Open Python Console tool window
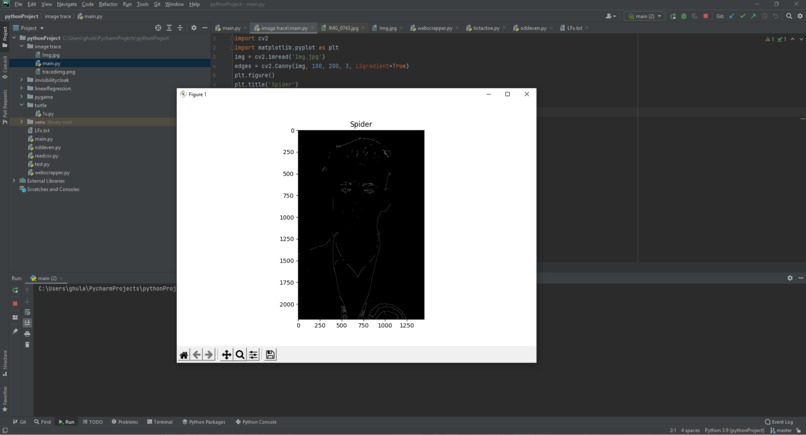This screenshot has width=806, height=435. [x=256, y=422]
